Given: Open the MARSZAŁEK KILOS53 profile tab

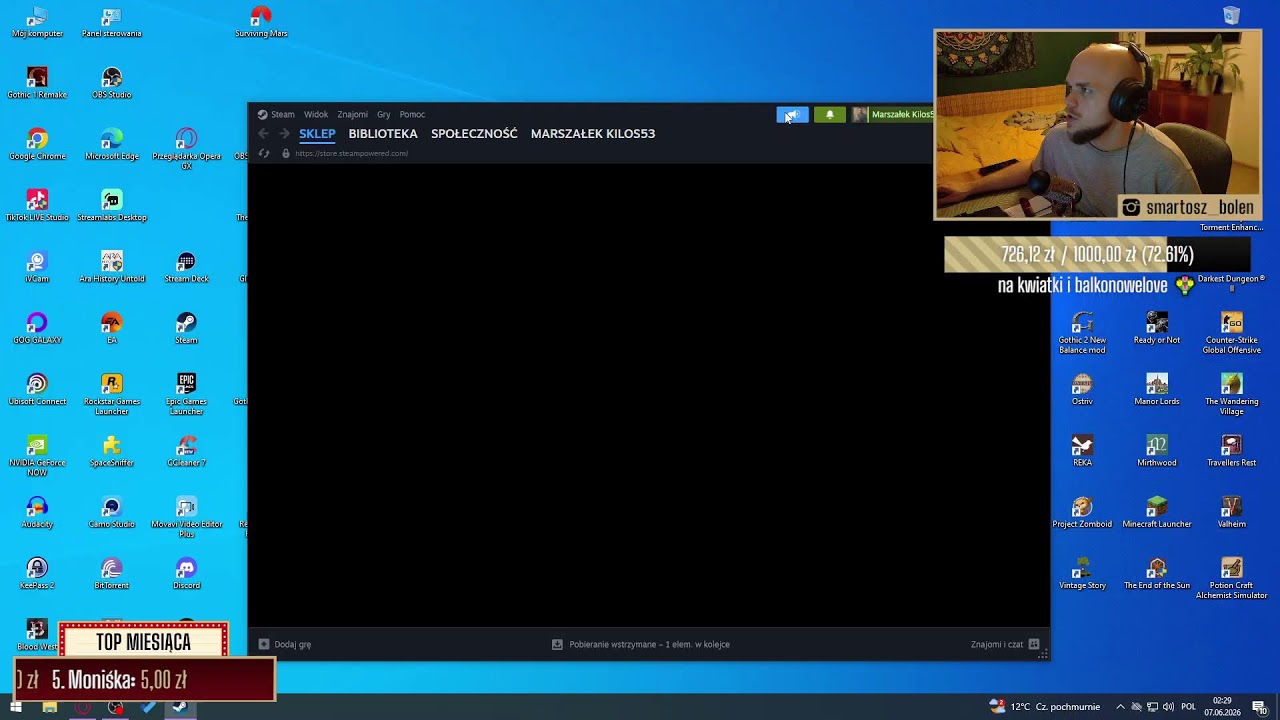Looking at the screenshot, I should 593,133.
